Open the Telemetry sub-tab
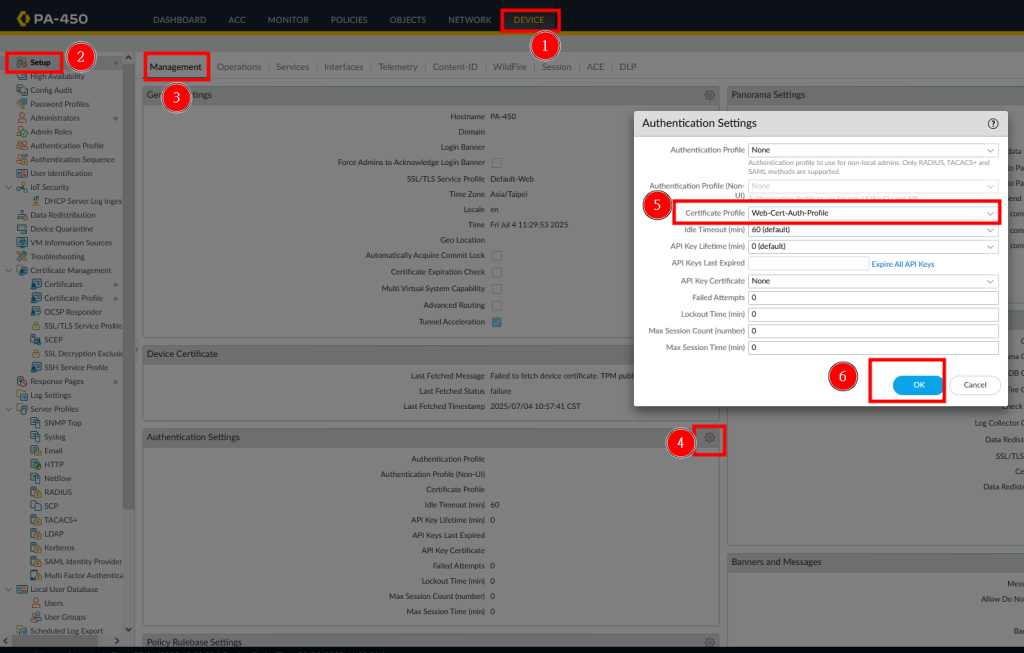Image resolution: width=1024 pixels, height=653 pixels. click(398, 67)
